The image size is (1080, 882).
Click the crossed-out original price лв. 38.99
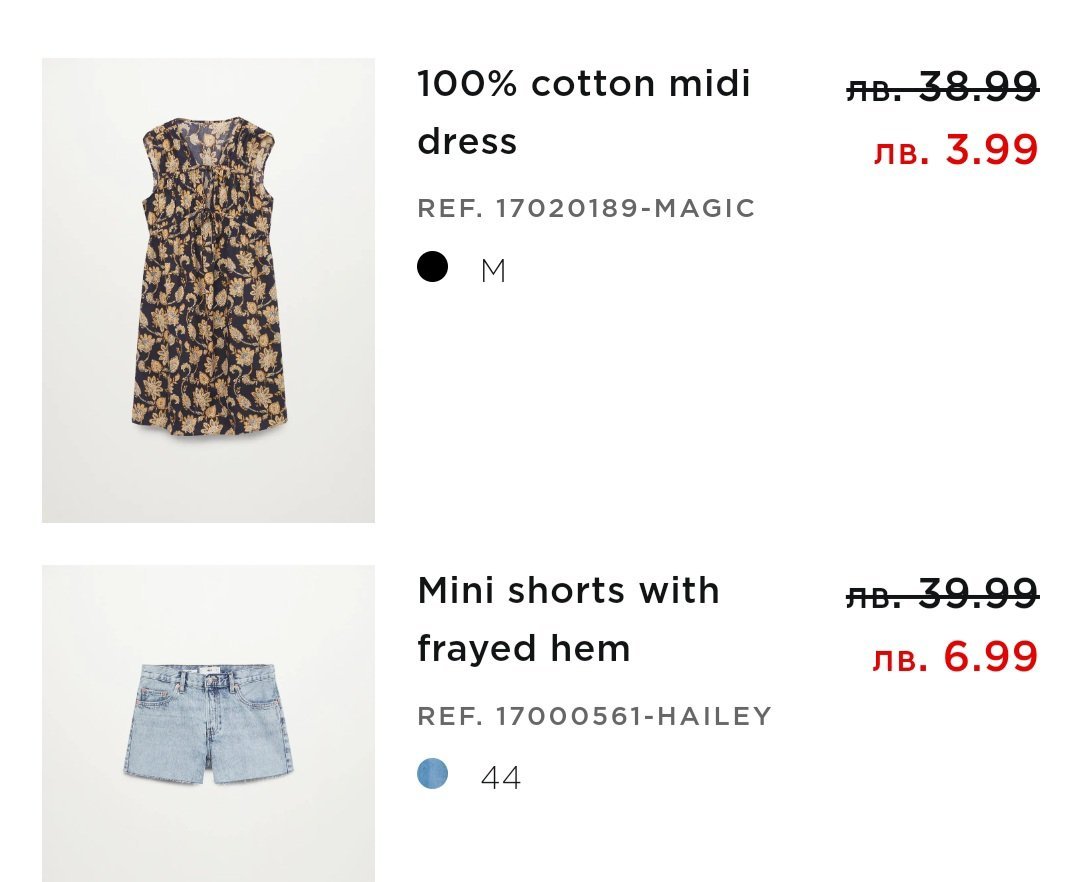[942, 88]
